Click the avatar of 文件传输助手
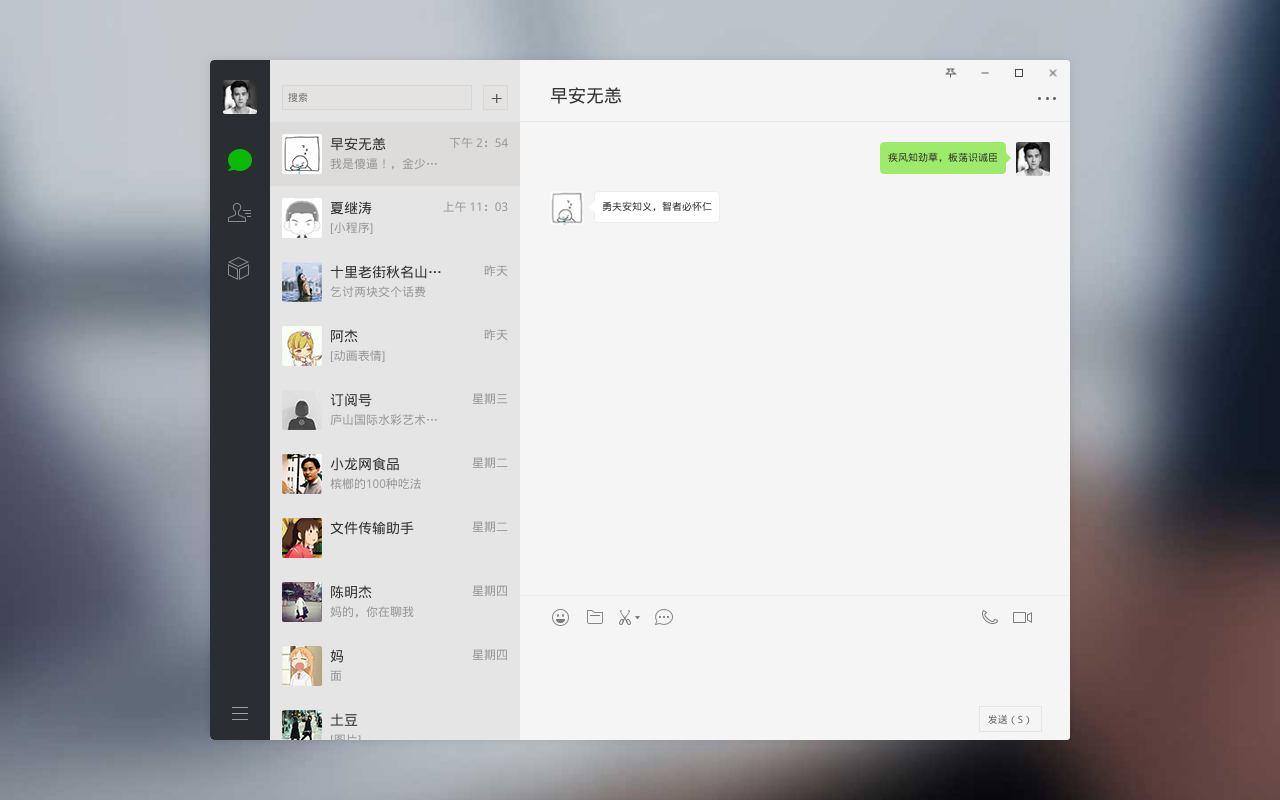 pyautogui.click(x=302, y=538)
